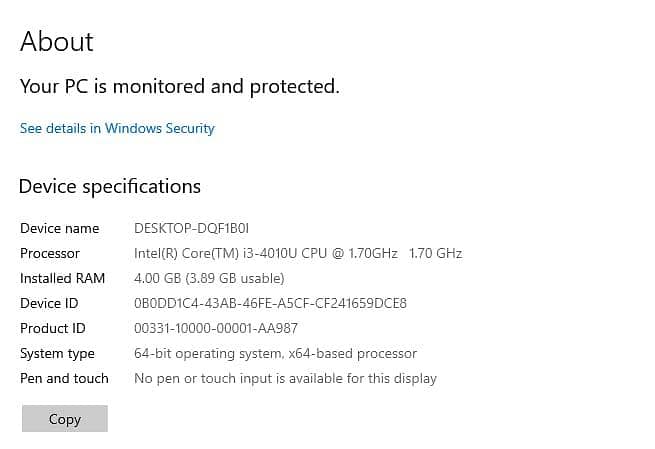Viewport: 655px width, 449px height.
Task: Select the 'No pen or touch input' text
Action: (x=285, y=379)
